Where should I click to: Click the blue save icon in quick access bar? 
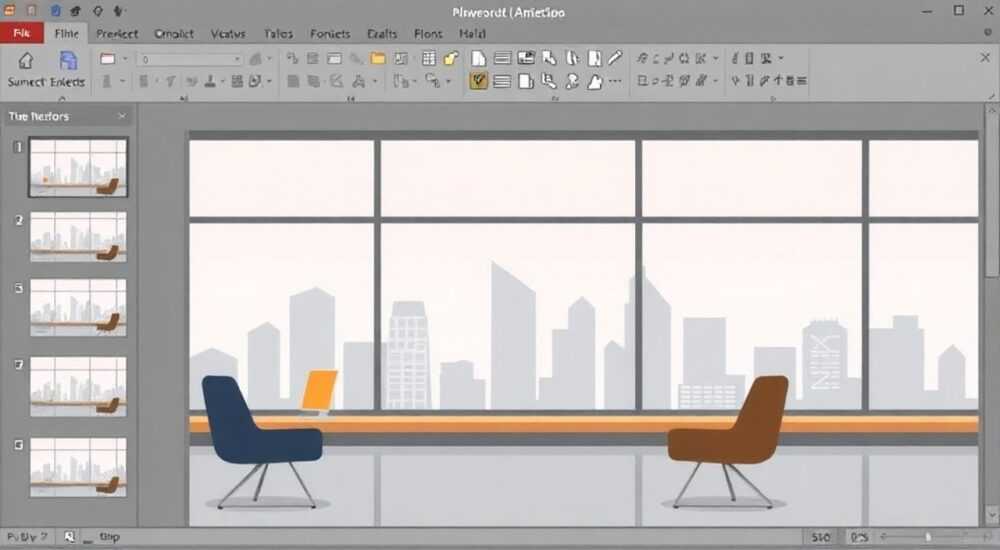pyautogui.click(x=55, y=11)
